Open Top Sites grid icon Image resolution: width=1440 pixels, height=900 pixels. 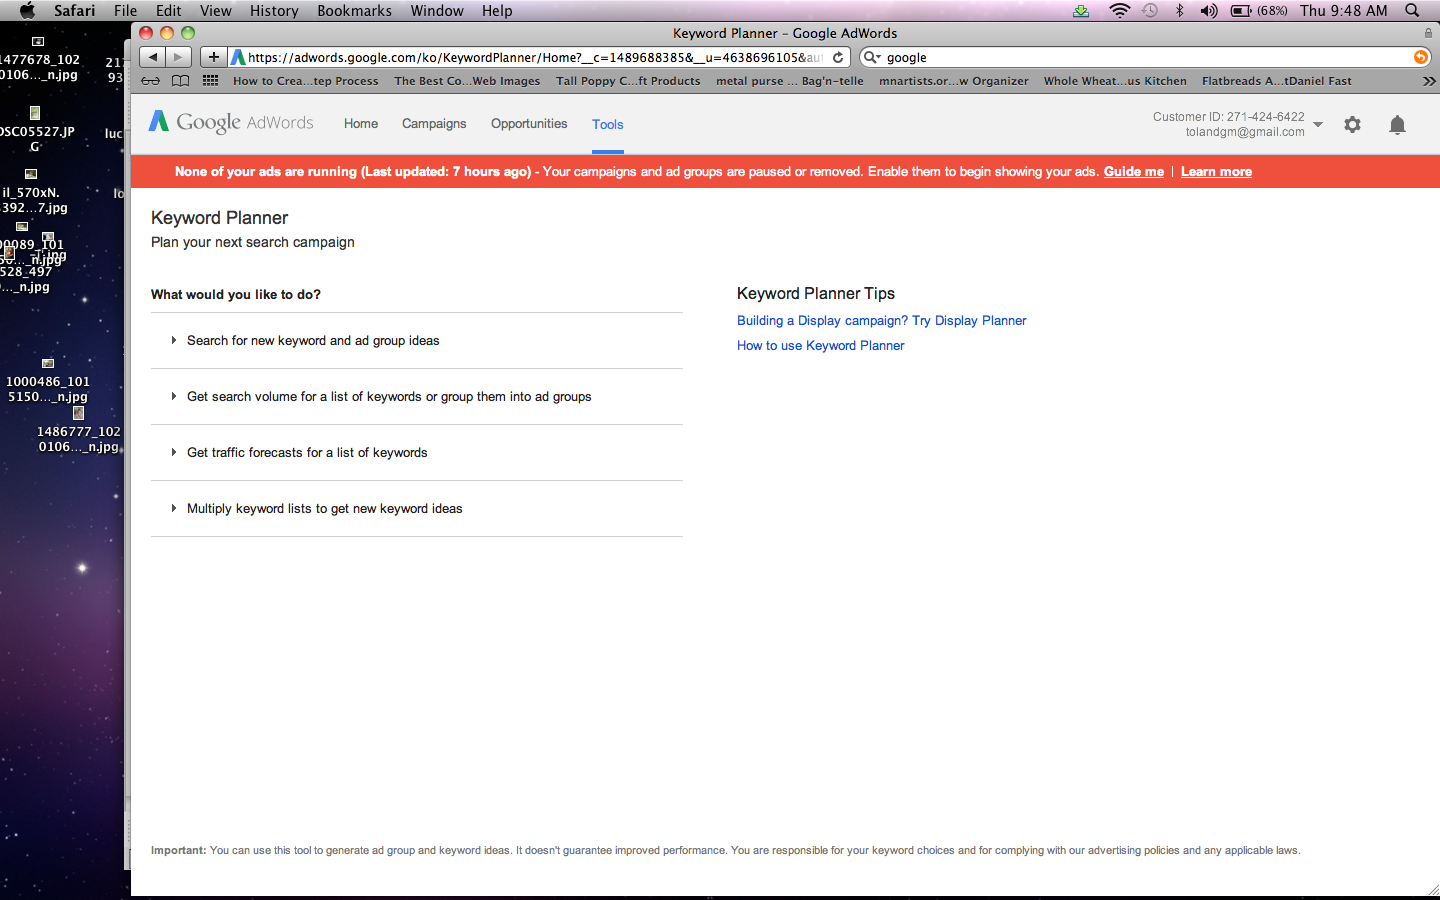click(x=210, y=81)
